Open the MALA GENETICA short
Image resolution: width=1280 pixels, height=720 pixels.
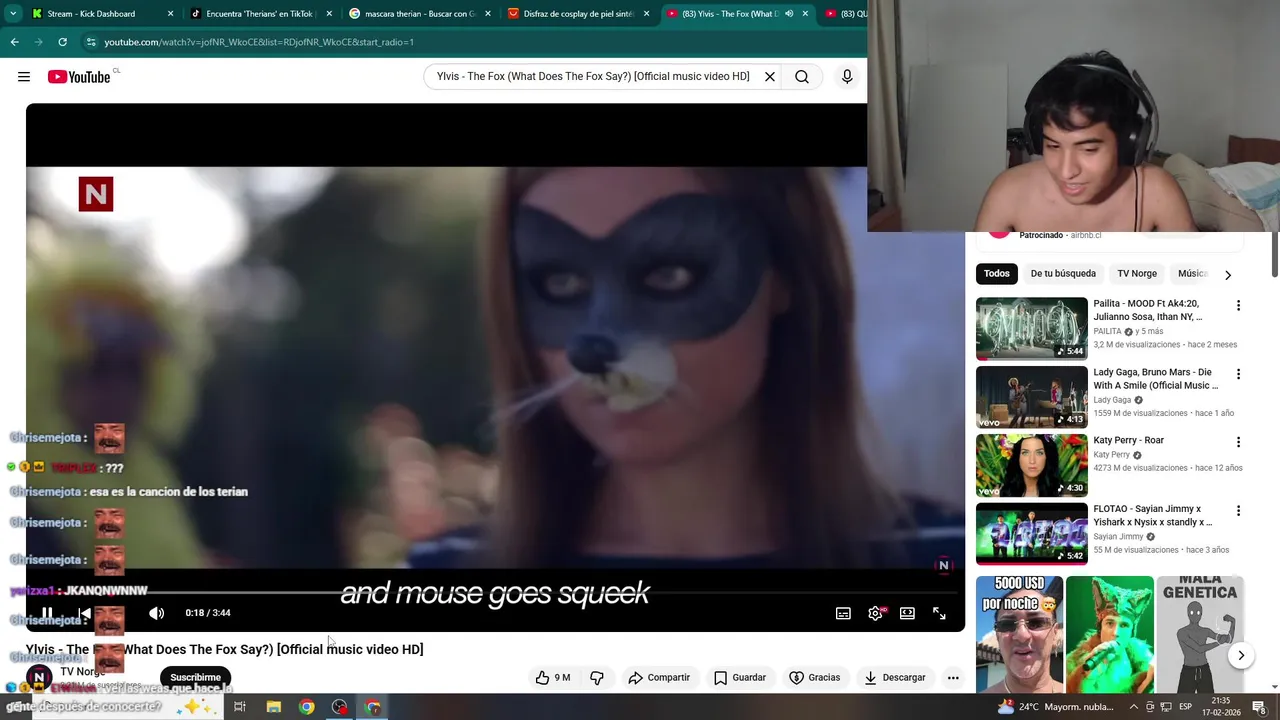click(1200, 634)
